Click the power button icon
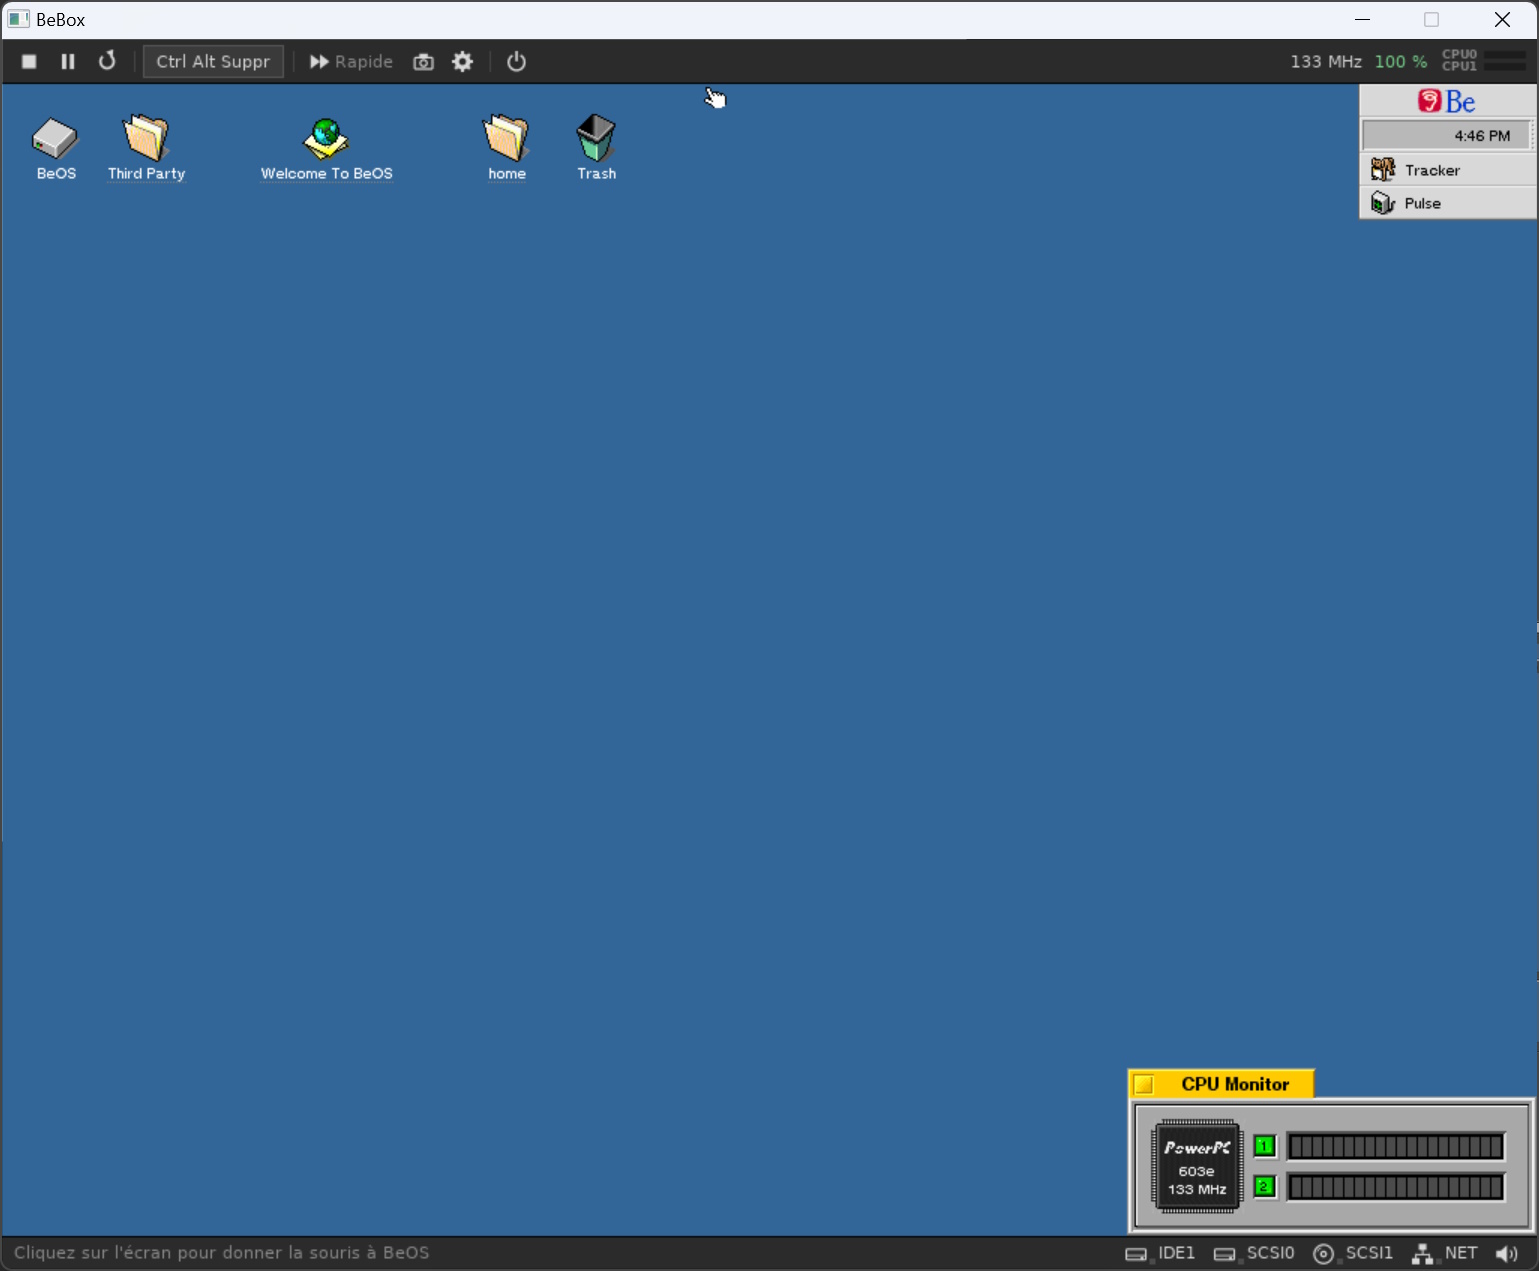 pyautogui.click(x=516, y=62)
